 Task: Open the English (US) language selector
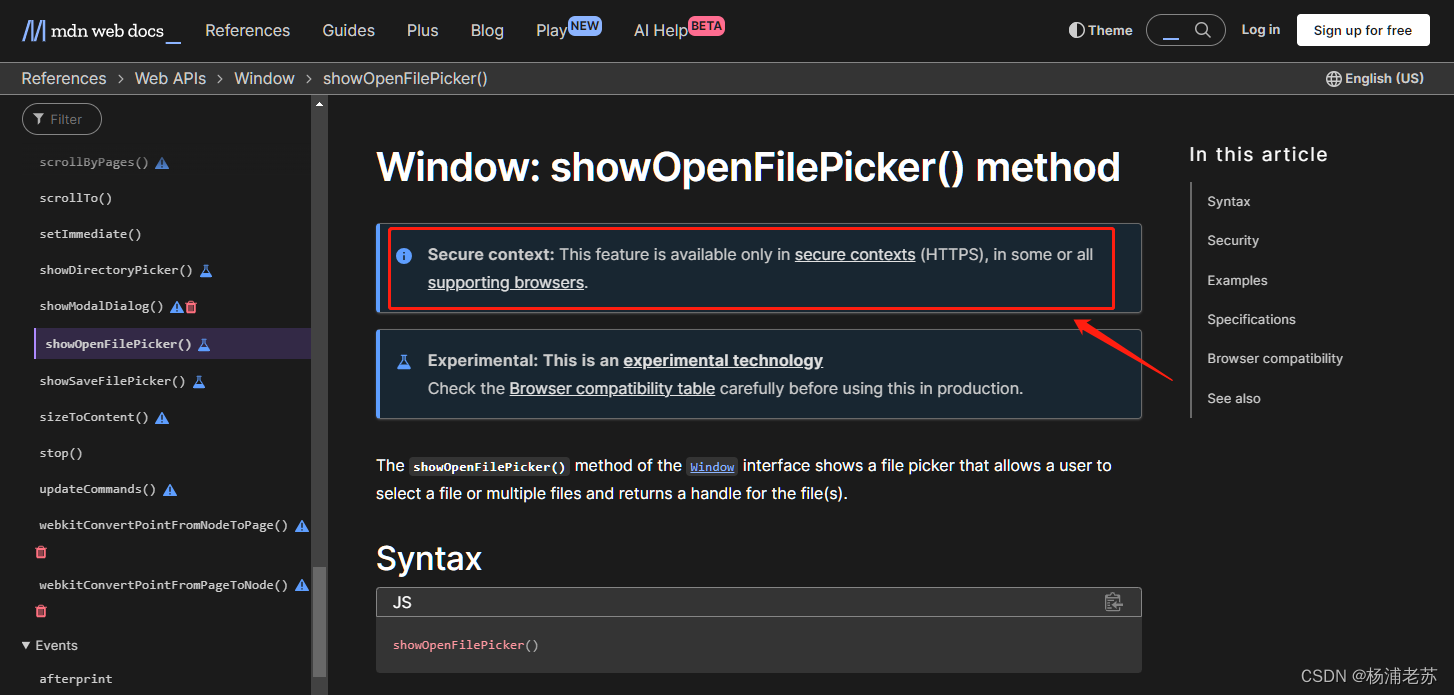click(1375, 79)
